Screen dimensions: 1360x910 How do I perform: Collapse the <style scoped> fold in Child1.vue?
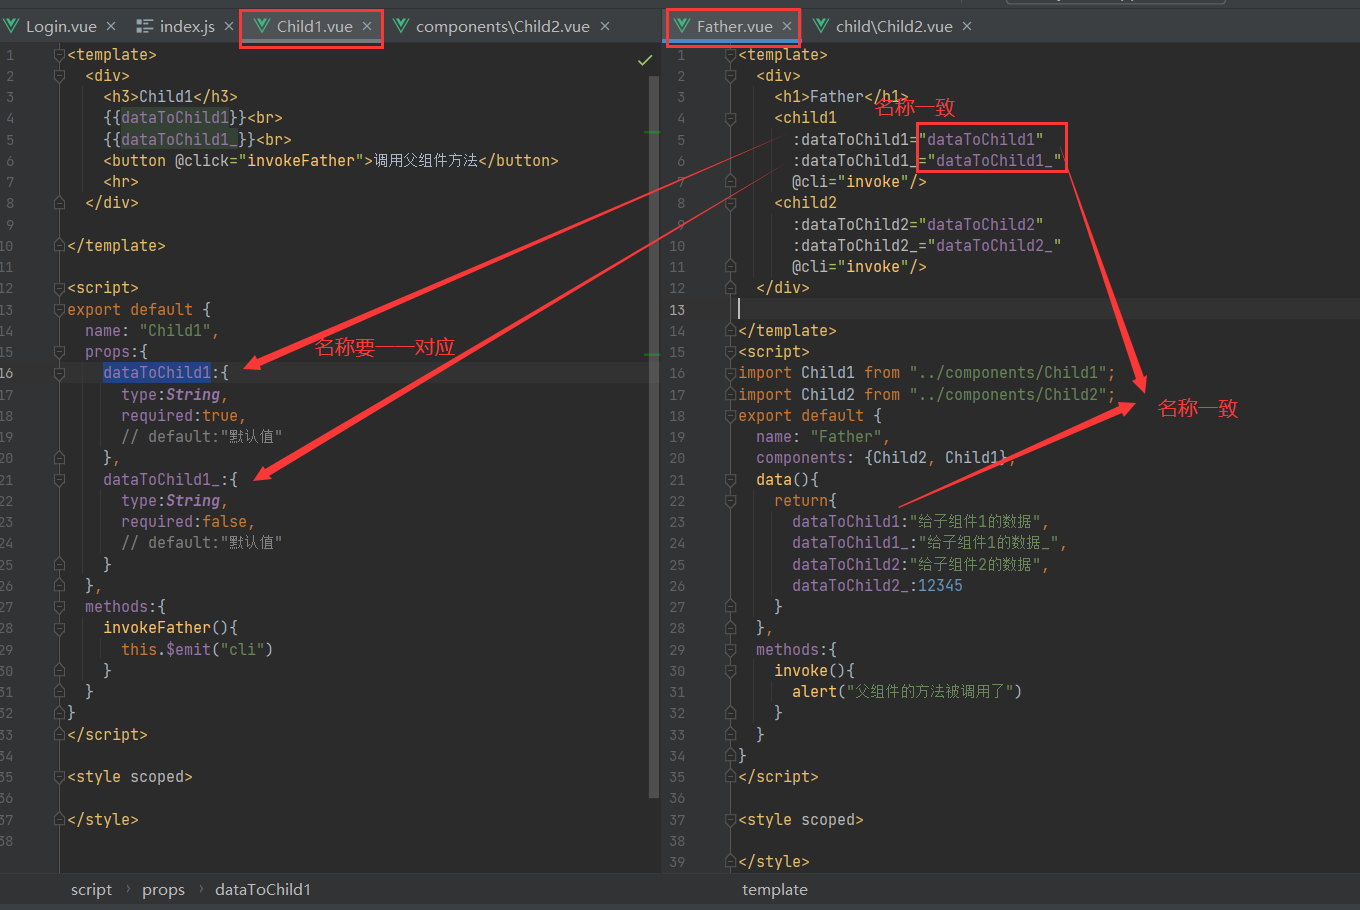coord(59,777)
